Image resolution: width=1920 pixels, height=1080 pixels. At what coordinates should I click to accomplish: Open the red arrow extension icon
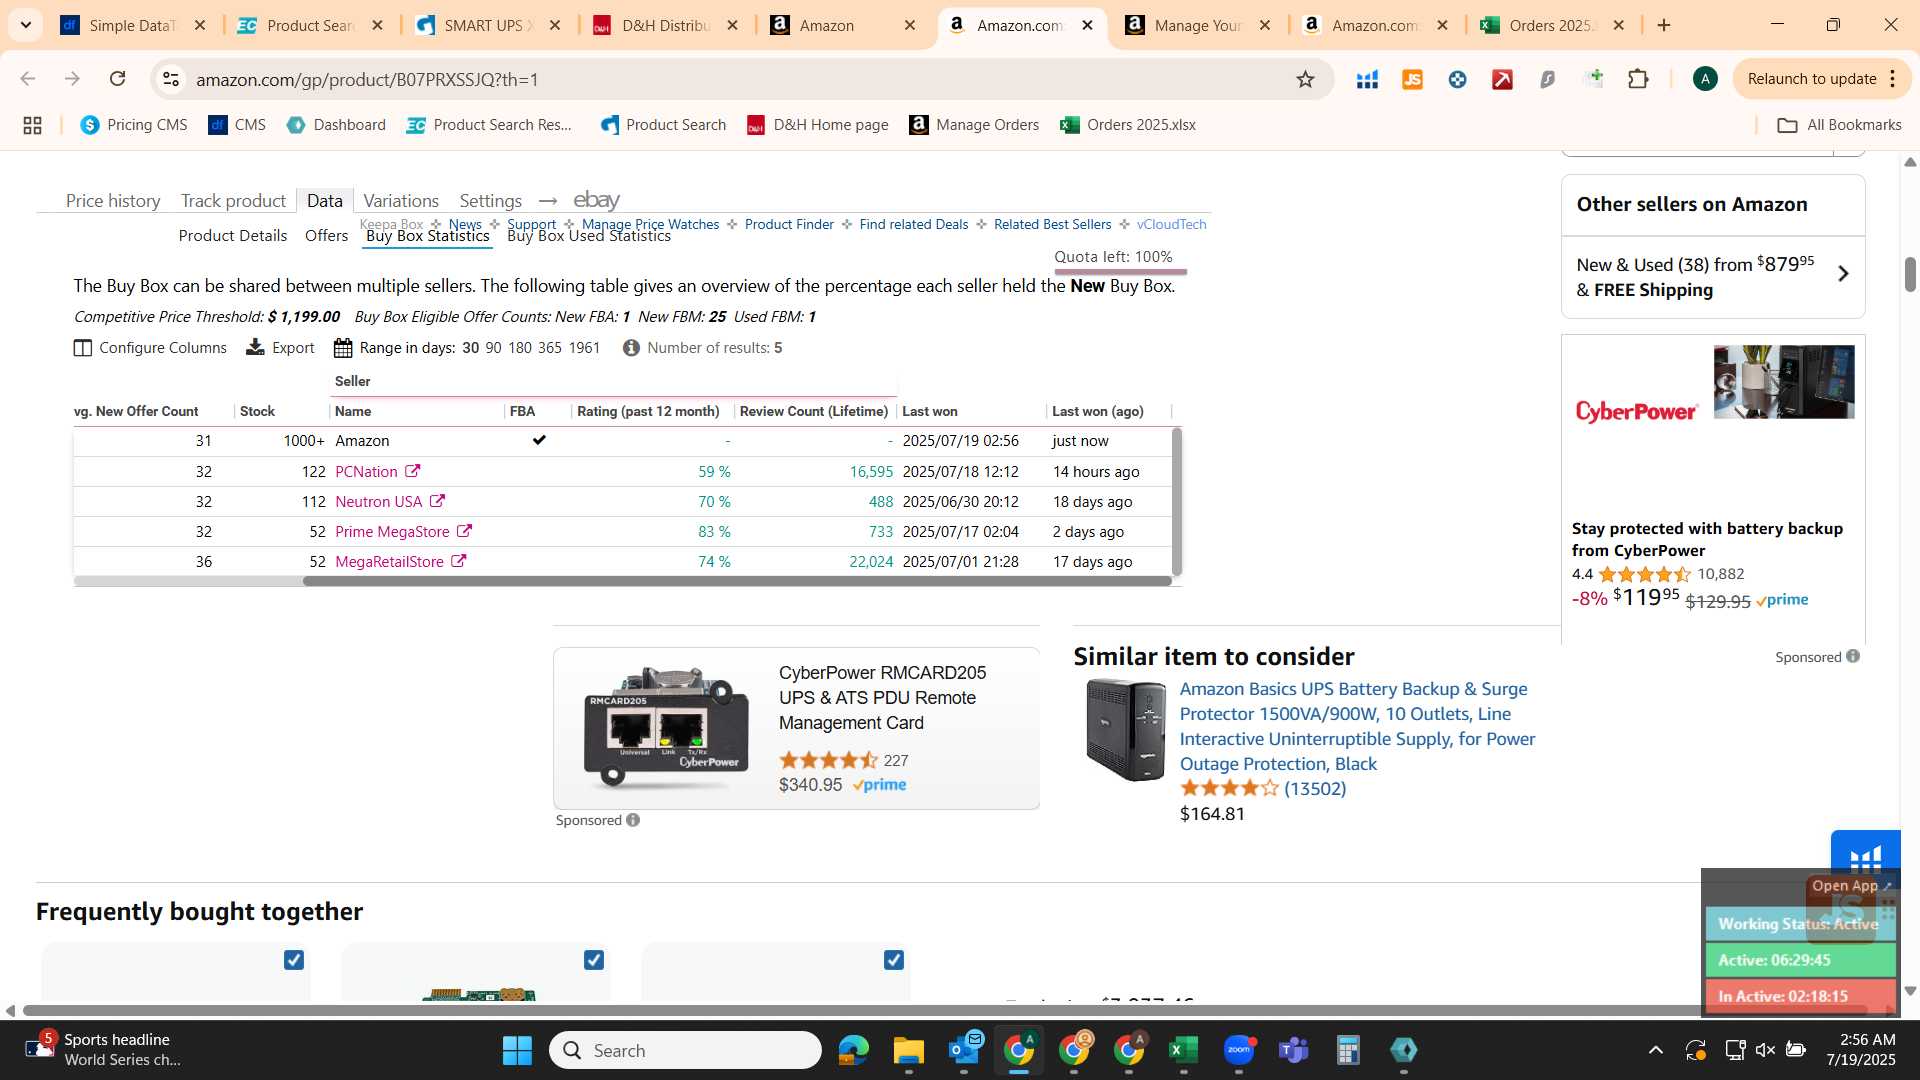[1502, 79]
